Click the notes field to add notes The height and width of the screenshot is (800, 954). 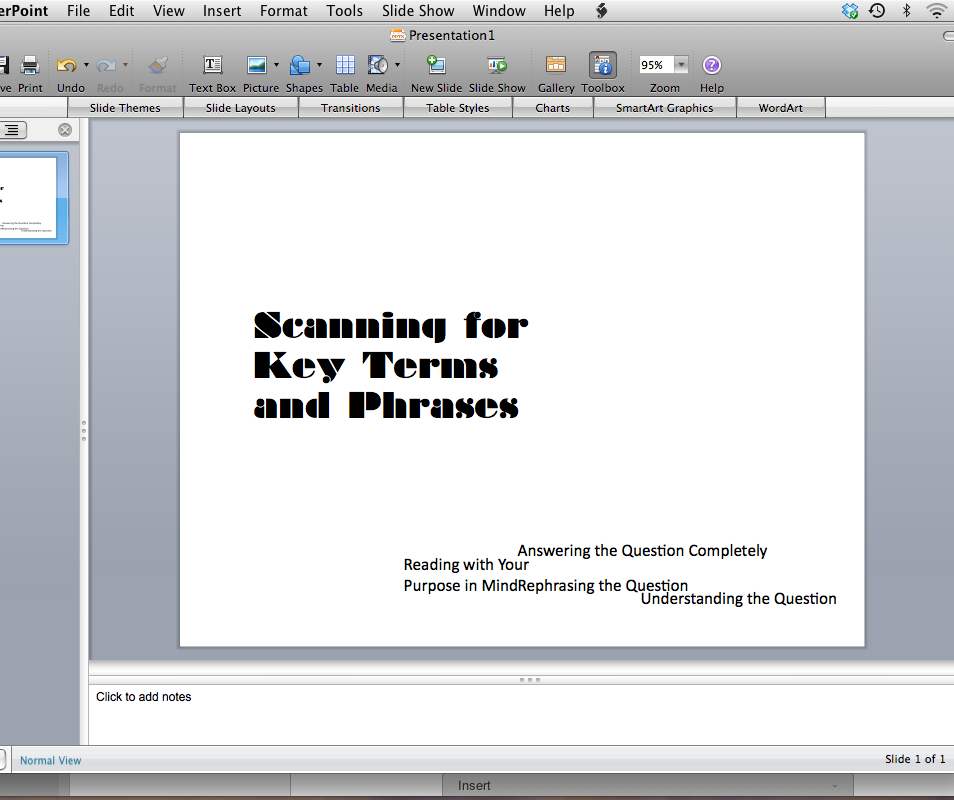500,712
